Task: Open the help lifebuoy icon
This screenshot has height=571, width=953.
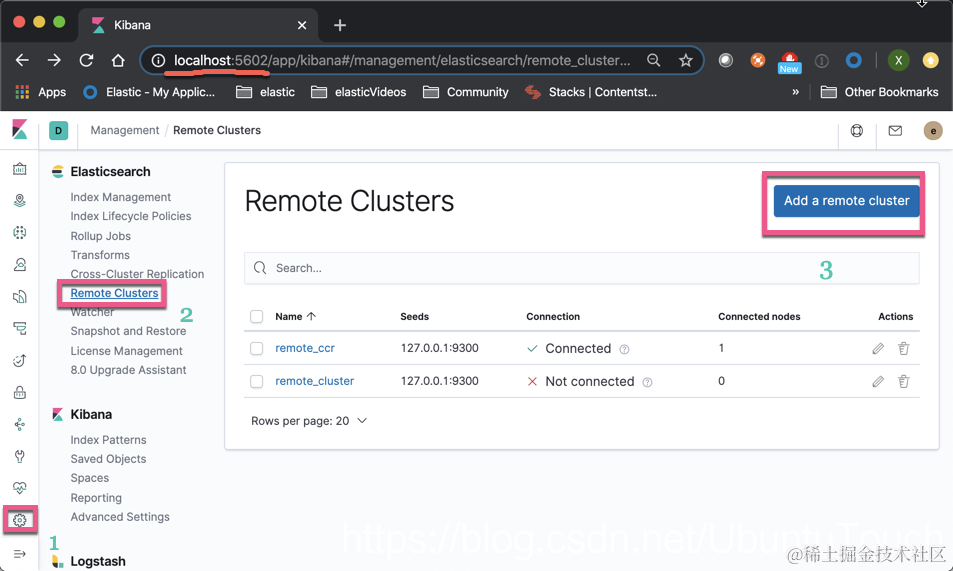Action: (x=856, y=130)
